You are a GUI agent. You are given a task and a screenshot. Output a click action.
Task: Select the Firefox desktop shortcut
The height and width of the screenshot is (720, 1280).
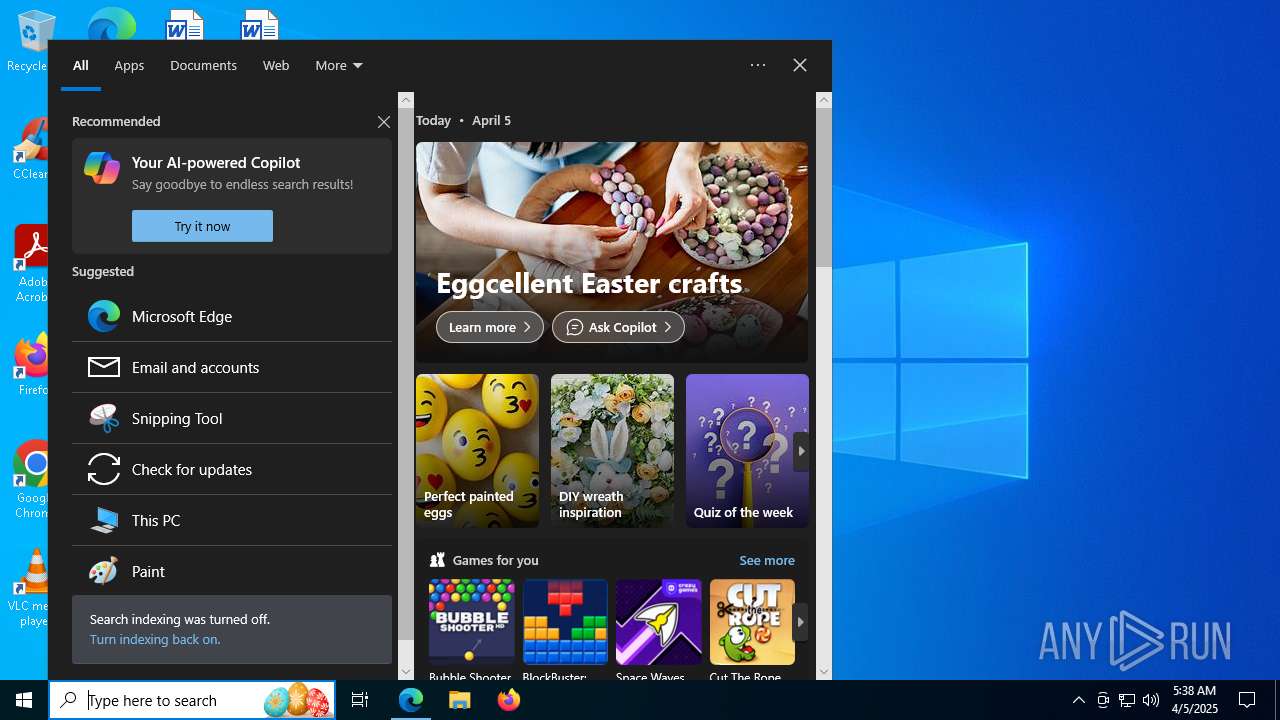(x=32, y=365)
